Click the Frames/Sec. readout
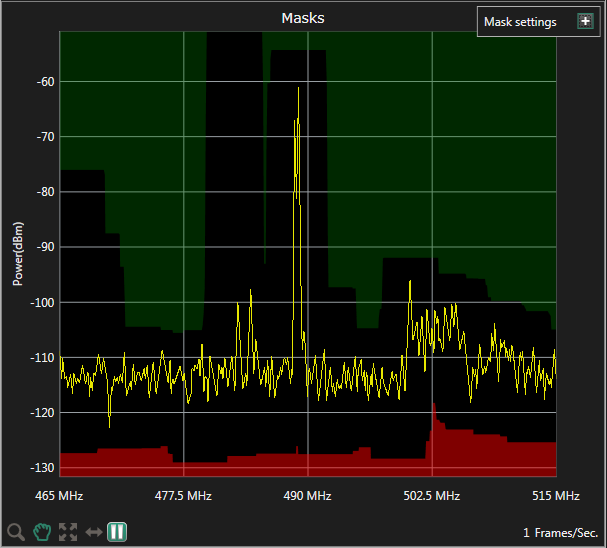The image size is (607, 548). (560, 533)
